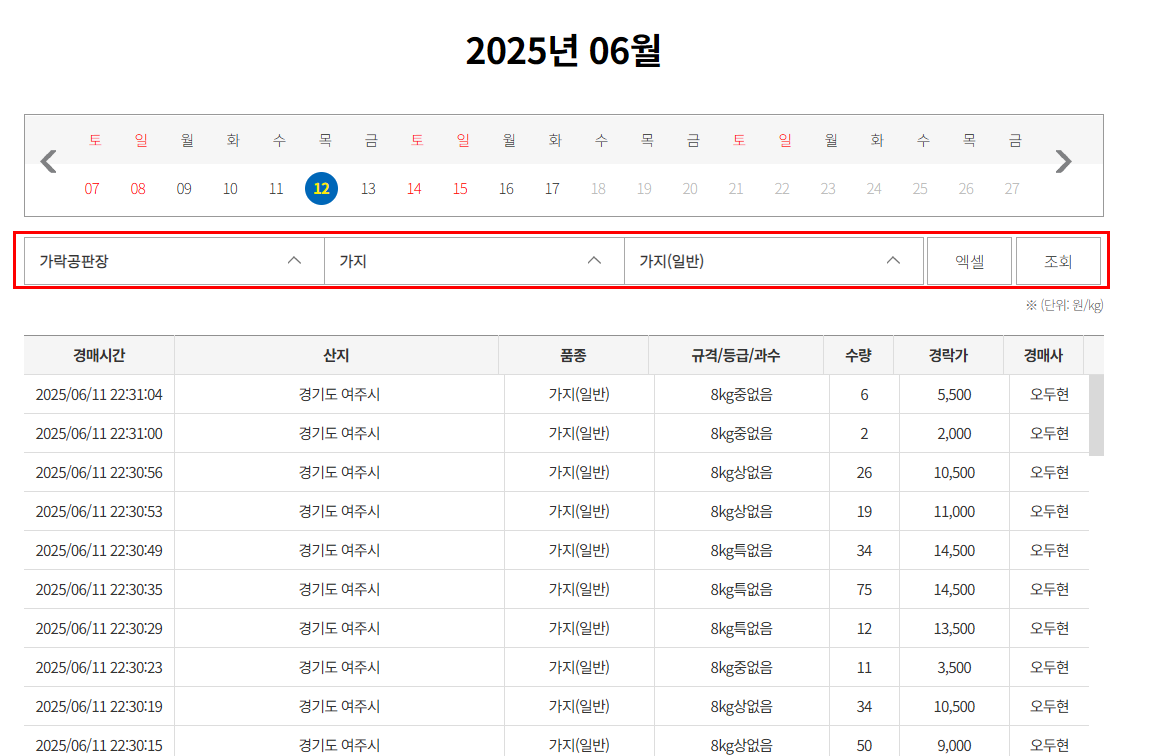Click price 9,000 in the last row

[954, 745]
